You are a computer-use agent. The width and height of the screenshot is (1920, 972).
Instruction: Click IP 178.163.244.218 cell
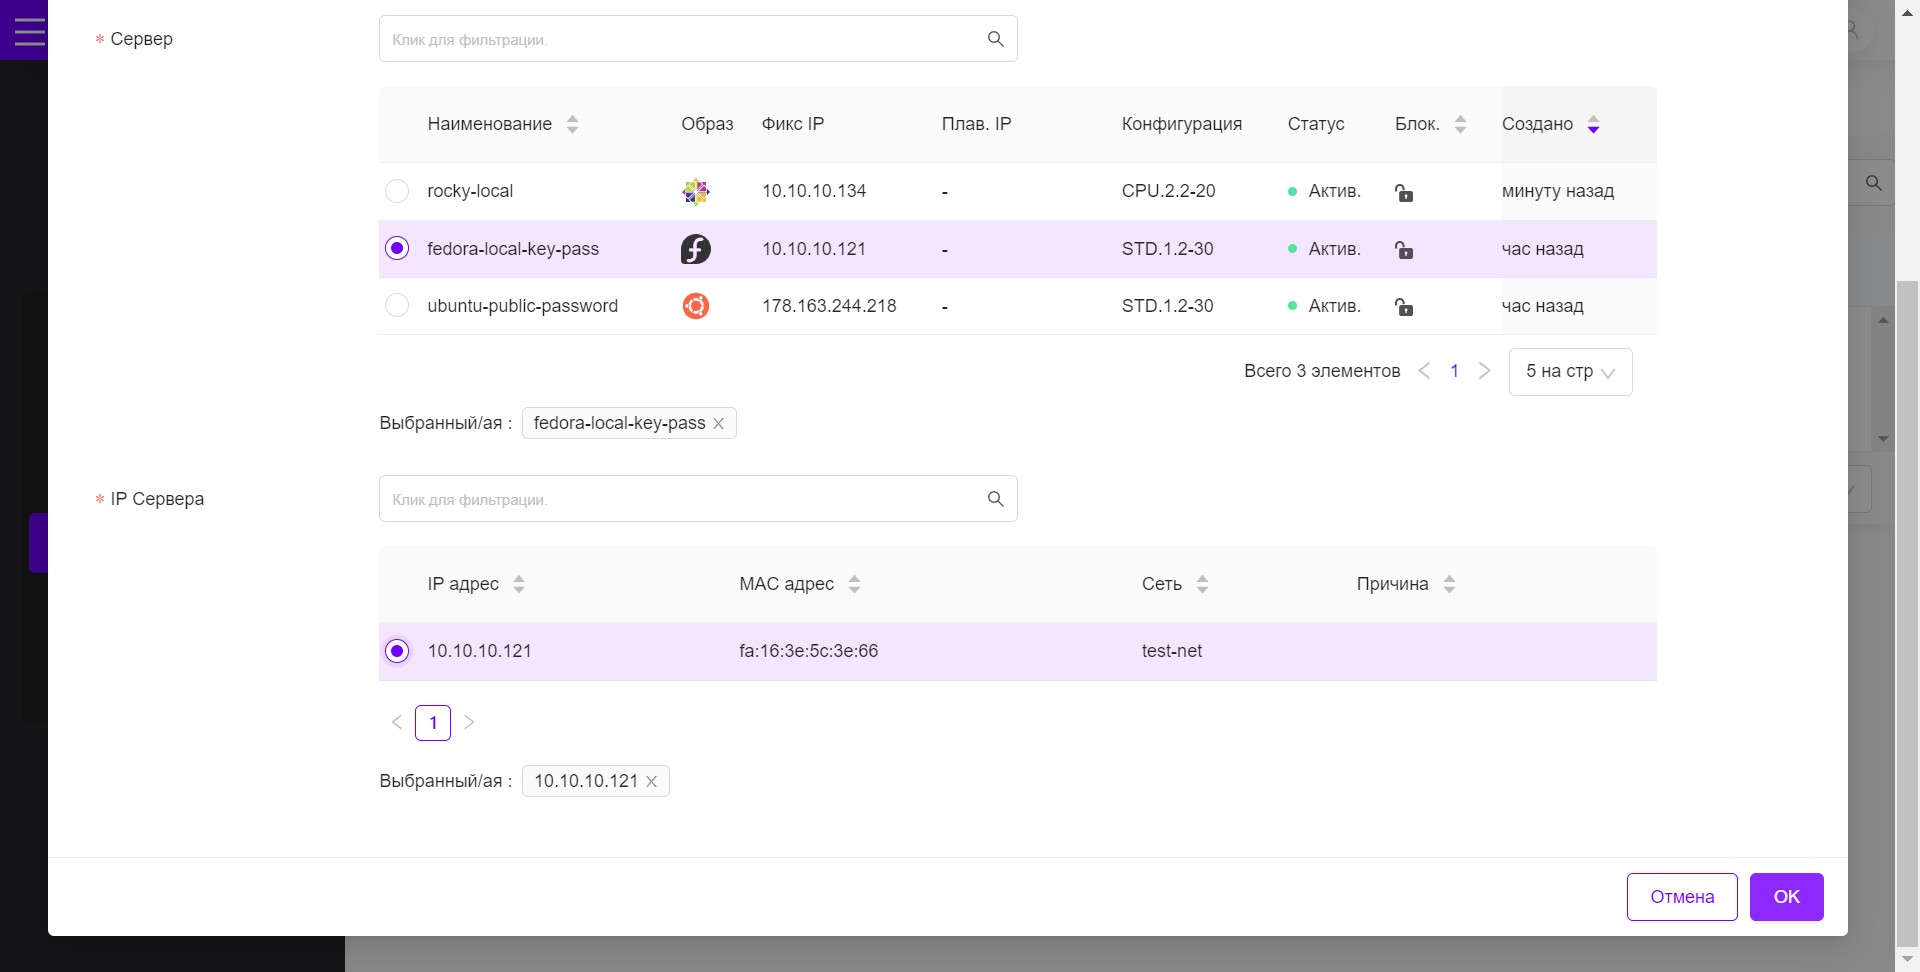[x=829, y=306]
